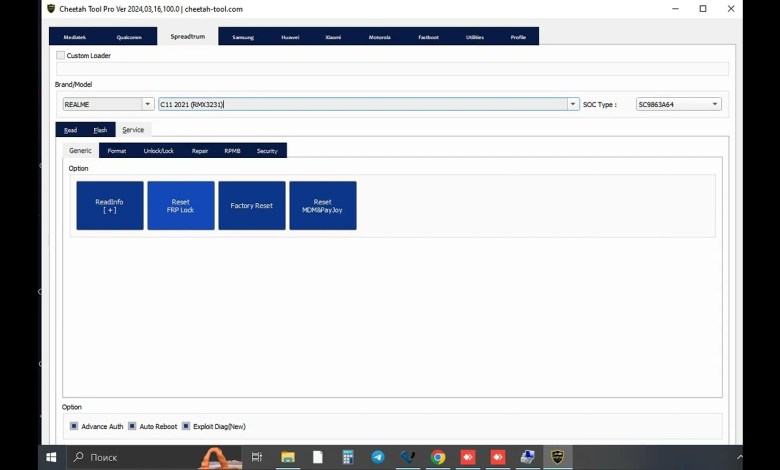Click the model text field C11 2021 (RMX3231)

point(363,104)
